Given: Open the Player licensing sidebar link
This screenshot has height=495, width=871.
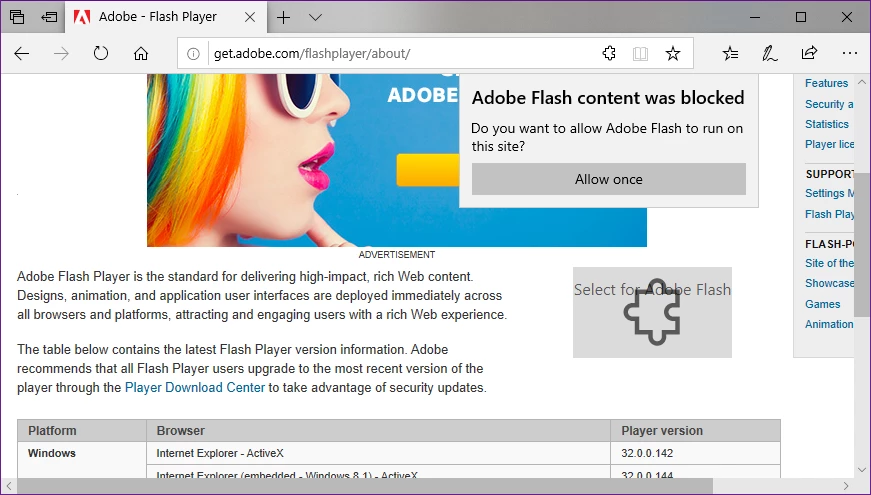Looking at the screenshot, I should coord(829,144).
